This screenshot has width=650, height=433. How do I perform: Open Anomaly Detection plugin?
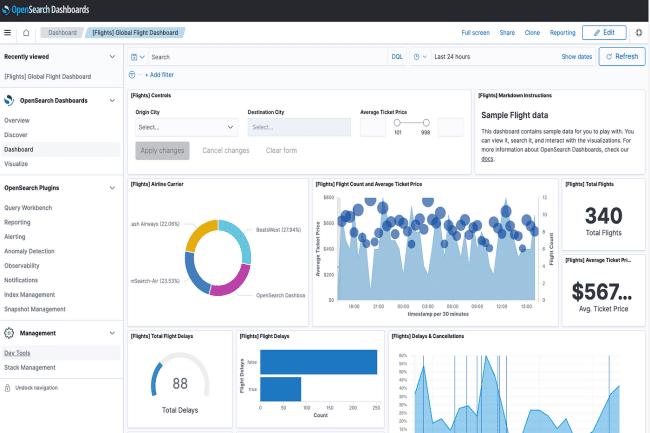[29, 251]
